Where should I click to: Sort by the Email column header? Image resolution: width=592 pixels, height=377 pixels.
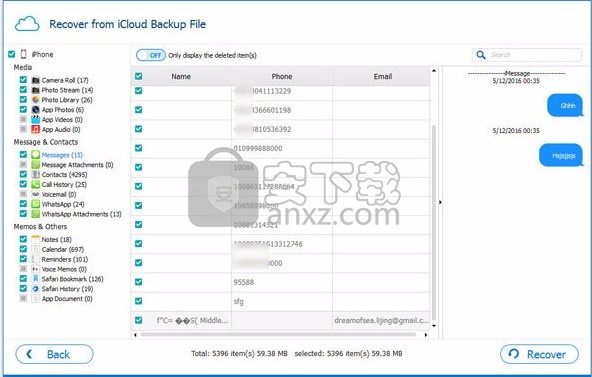point(382,76)
